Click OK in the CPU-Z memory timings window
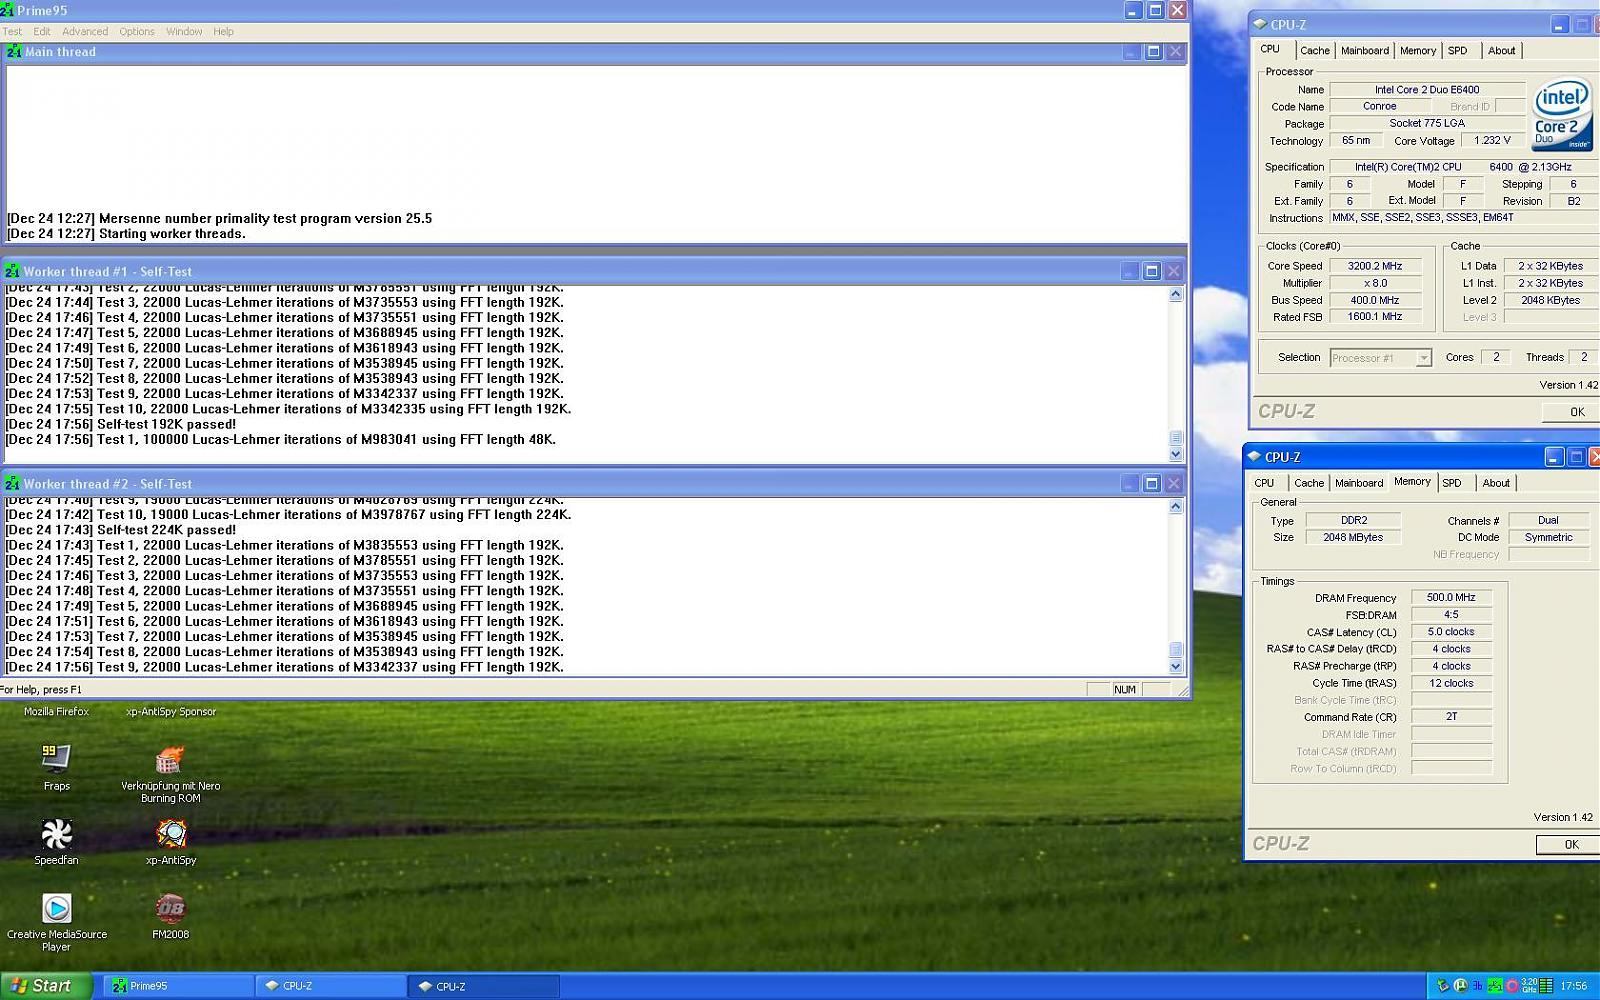The height and width of the screenshot is (1000, 1600). click(x=1570, y=844)
